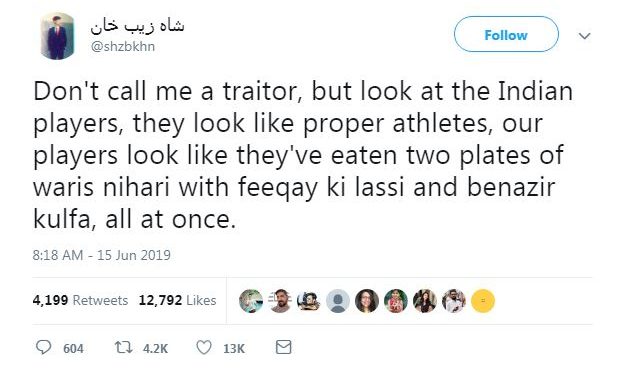Click the bearded man liker avatar
Image resolution: width=630 pixels, height=375 pixels.
(280, 301)
